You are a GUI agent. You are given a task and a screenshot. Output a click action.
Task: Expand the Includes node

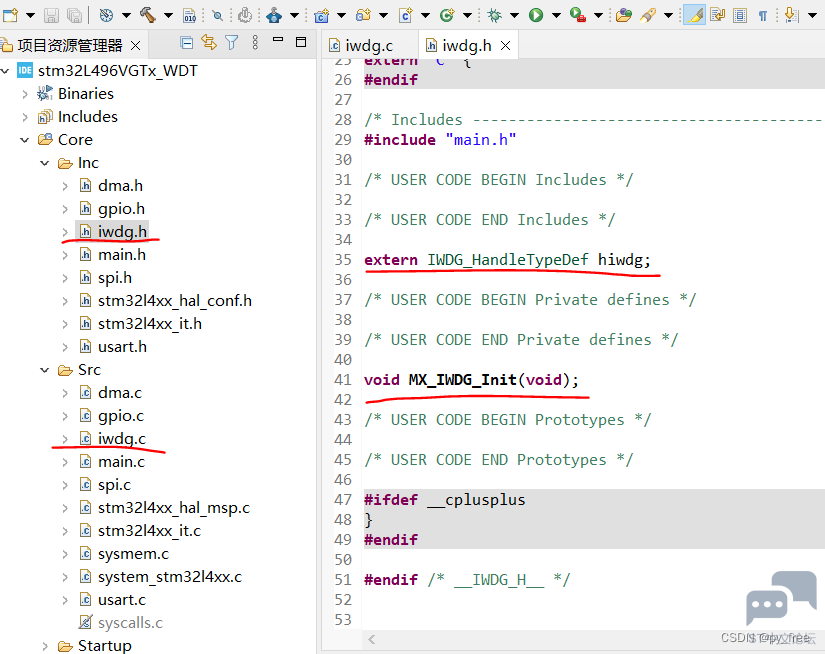coord(25,117)
